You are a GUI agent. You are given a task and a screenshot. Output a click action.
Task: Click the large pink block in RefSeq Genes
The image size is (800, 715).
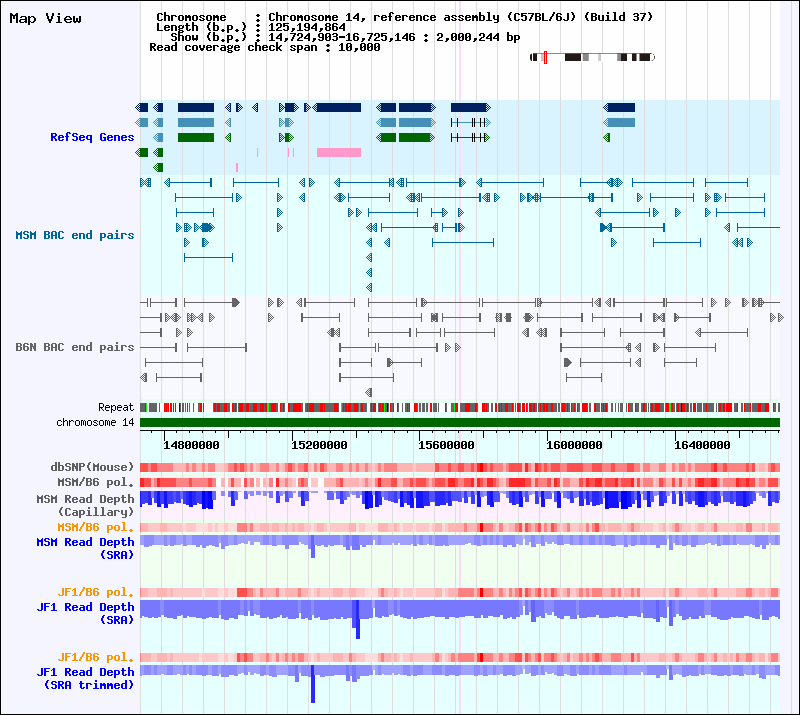pos(339,153)
